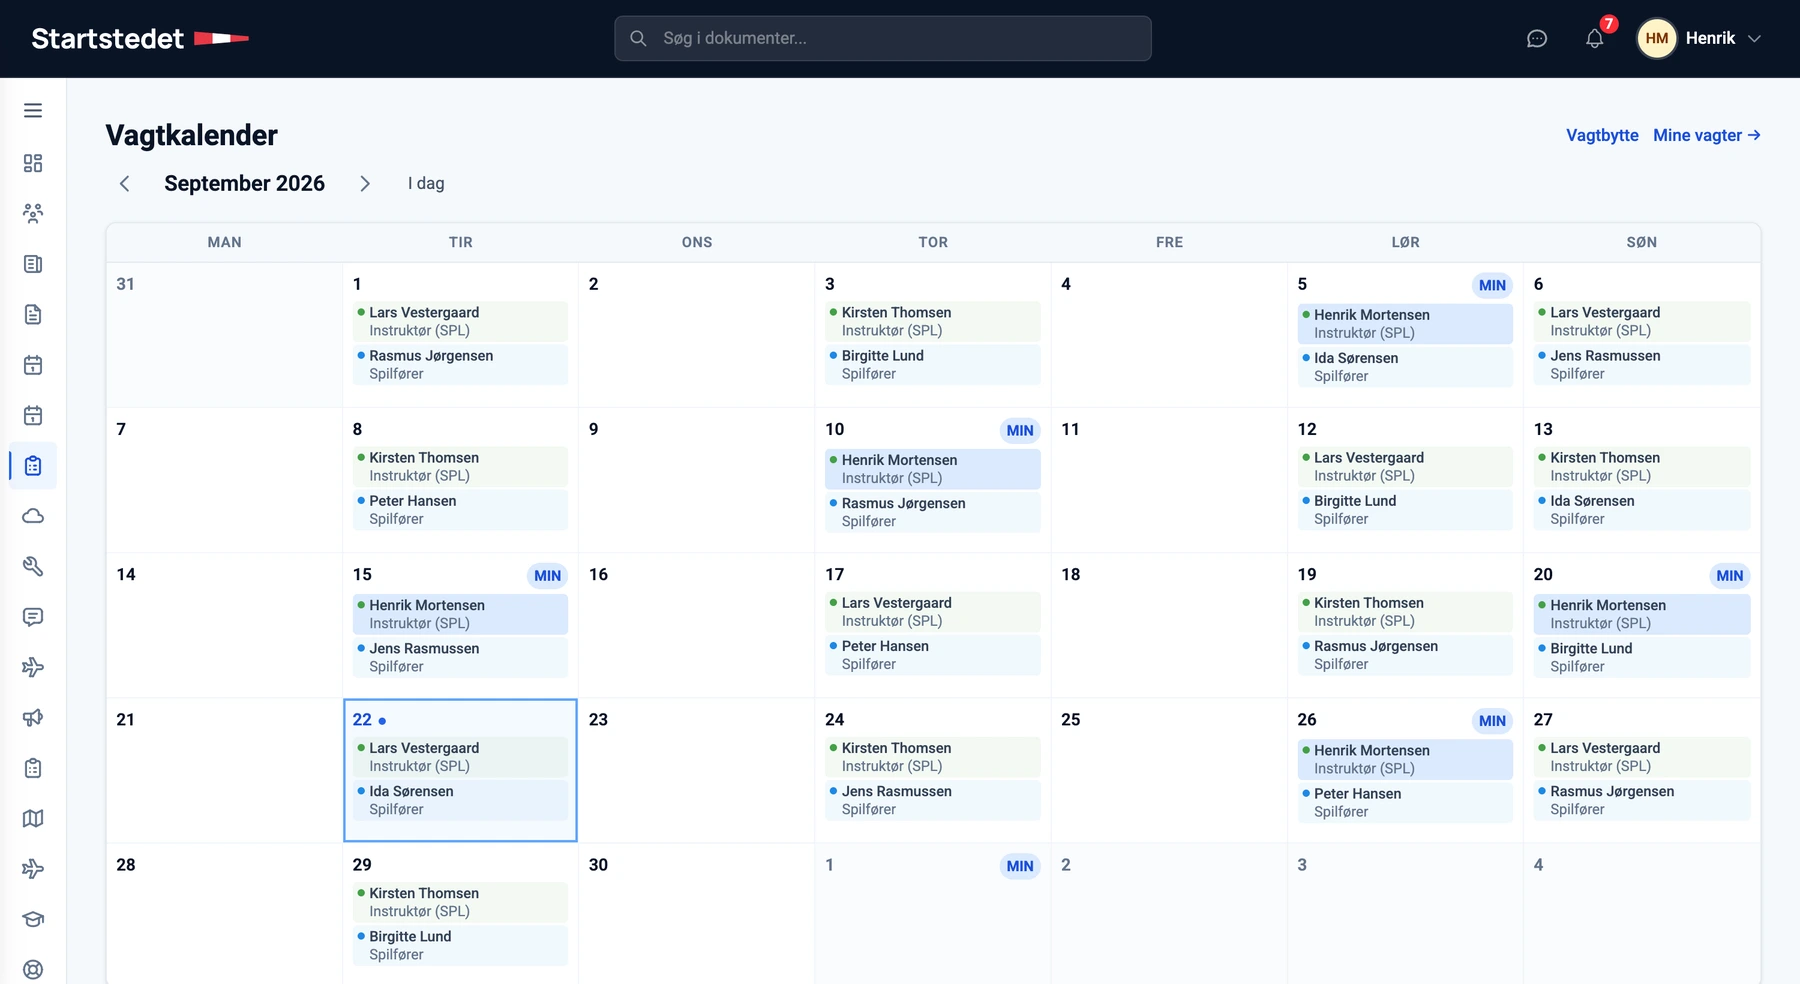The image size is (1800, 984).
Task: Open Birgitte Lund shift on September 3
Action: (x=933, y=364)
